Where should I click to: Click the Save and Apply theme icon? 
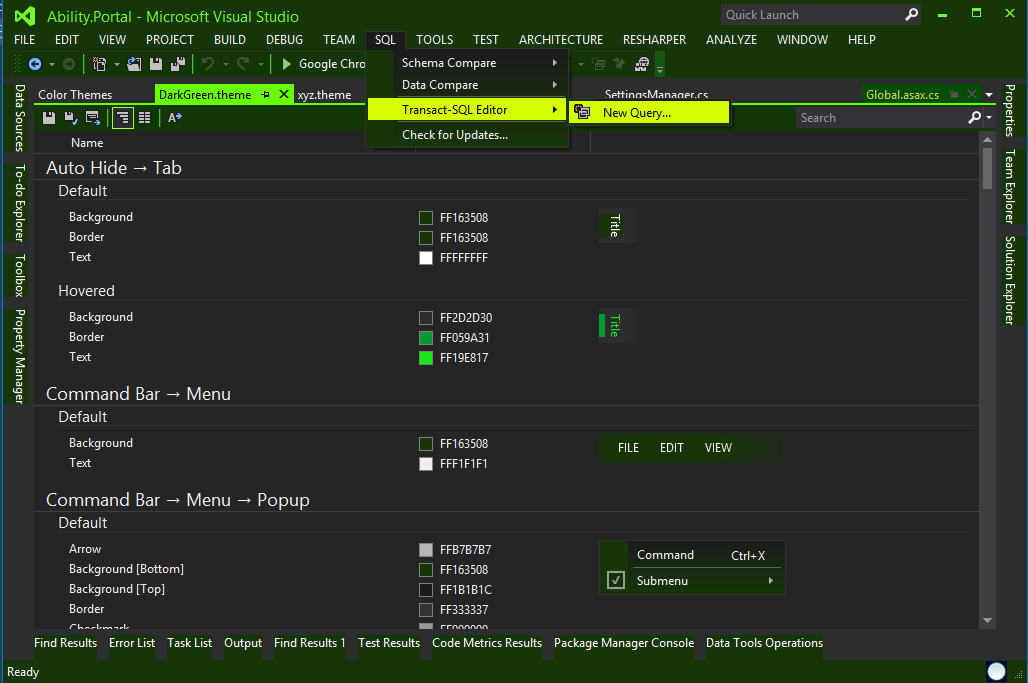click(71, 117)
